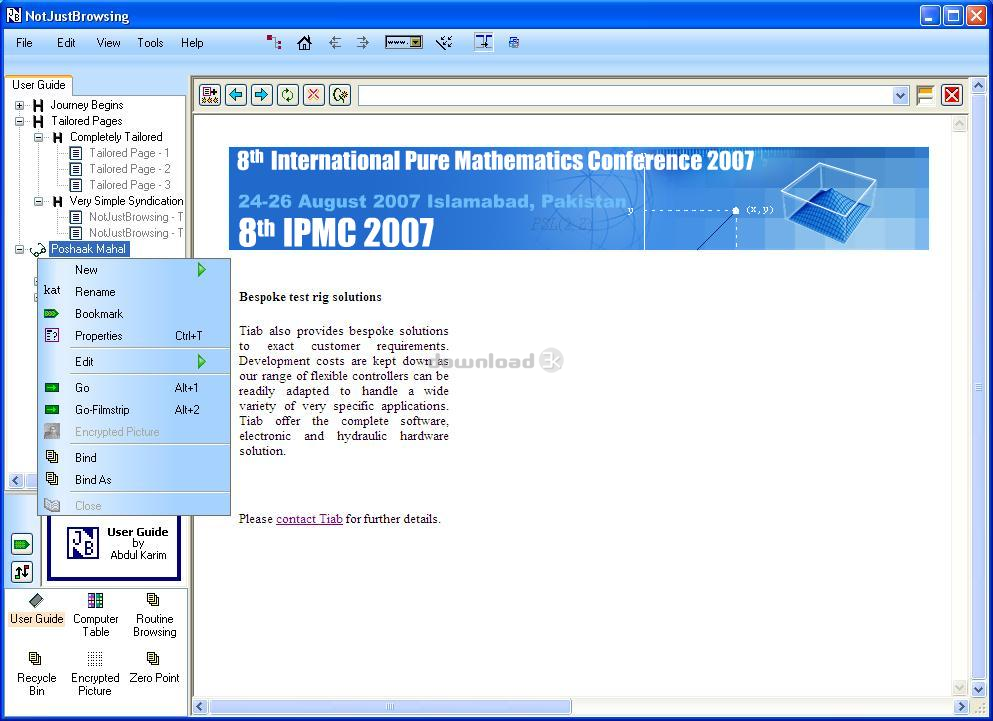
Task: Click the up-down arrows button in left panel
Action: [x=22, y=572]
